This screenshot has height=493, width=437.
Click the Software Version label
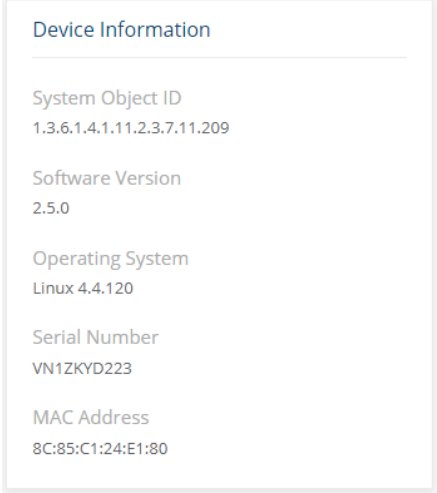[x=107, y=178]
